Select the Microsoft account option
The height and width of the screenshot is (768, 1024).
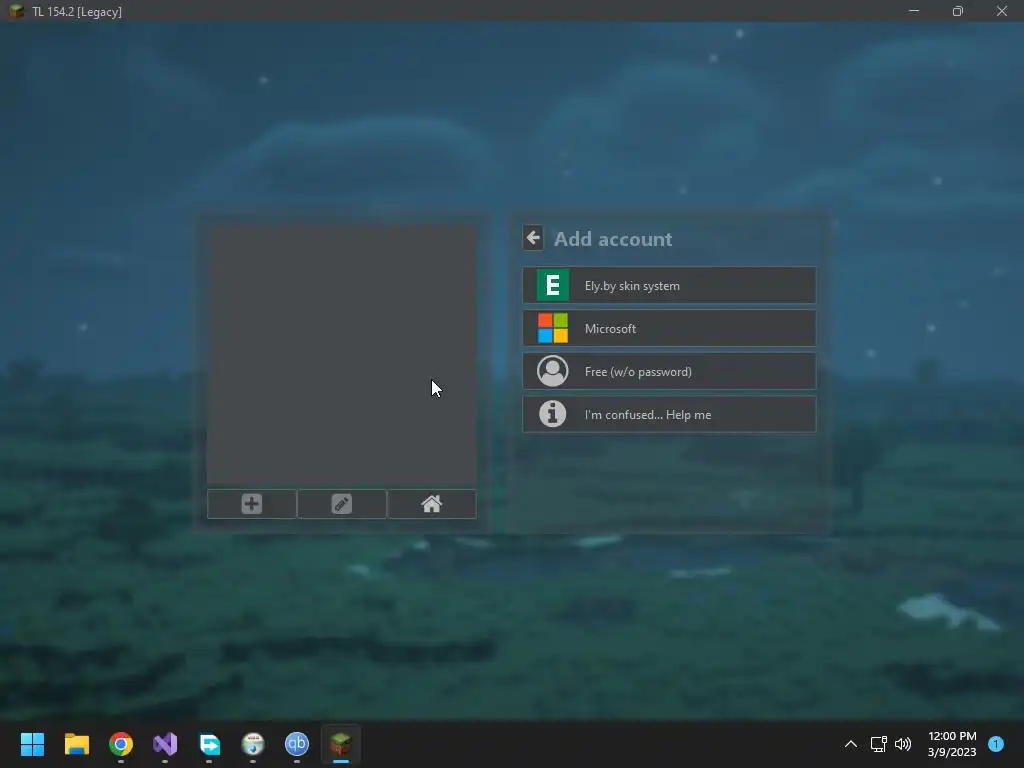(669, 328)
